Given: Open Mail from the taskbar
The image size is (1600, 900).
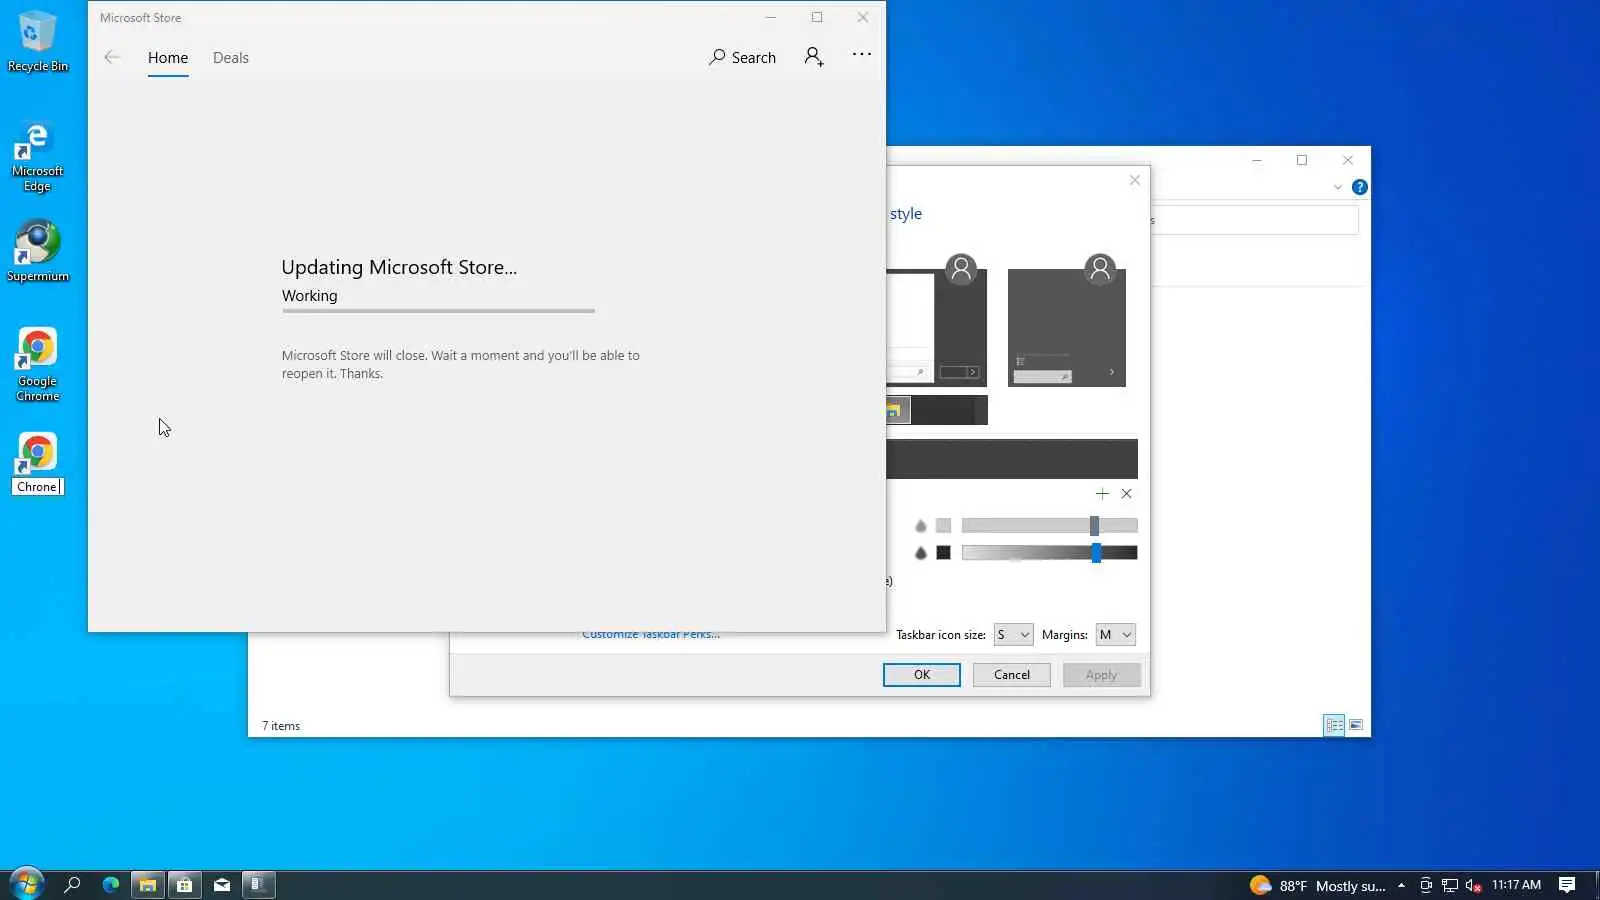Looking at the screenshot, I should (222, 884).
